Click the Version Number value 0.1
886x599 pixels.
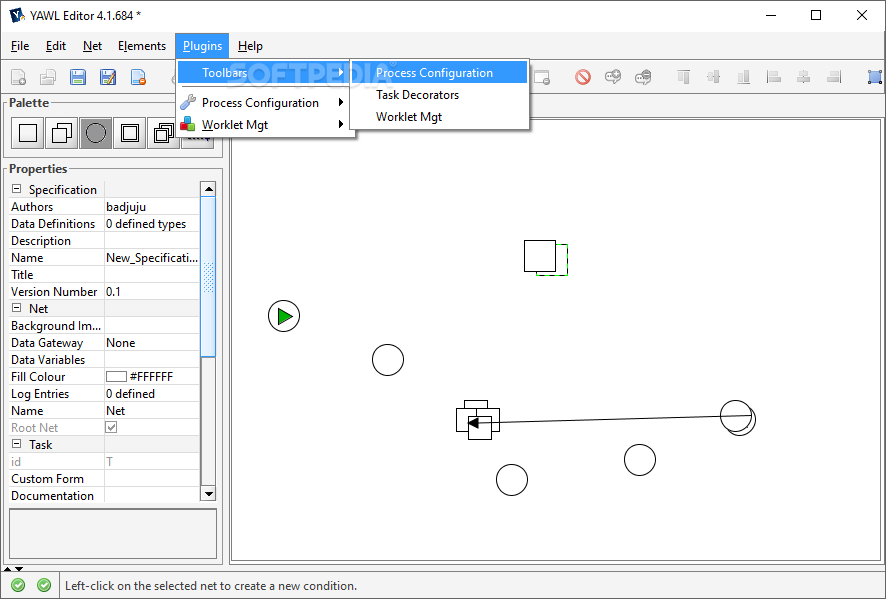[x=113, y=292]
